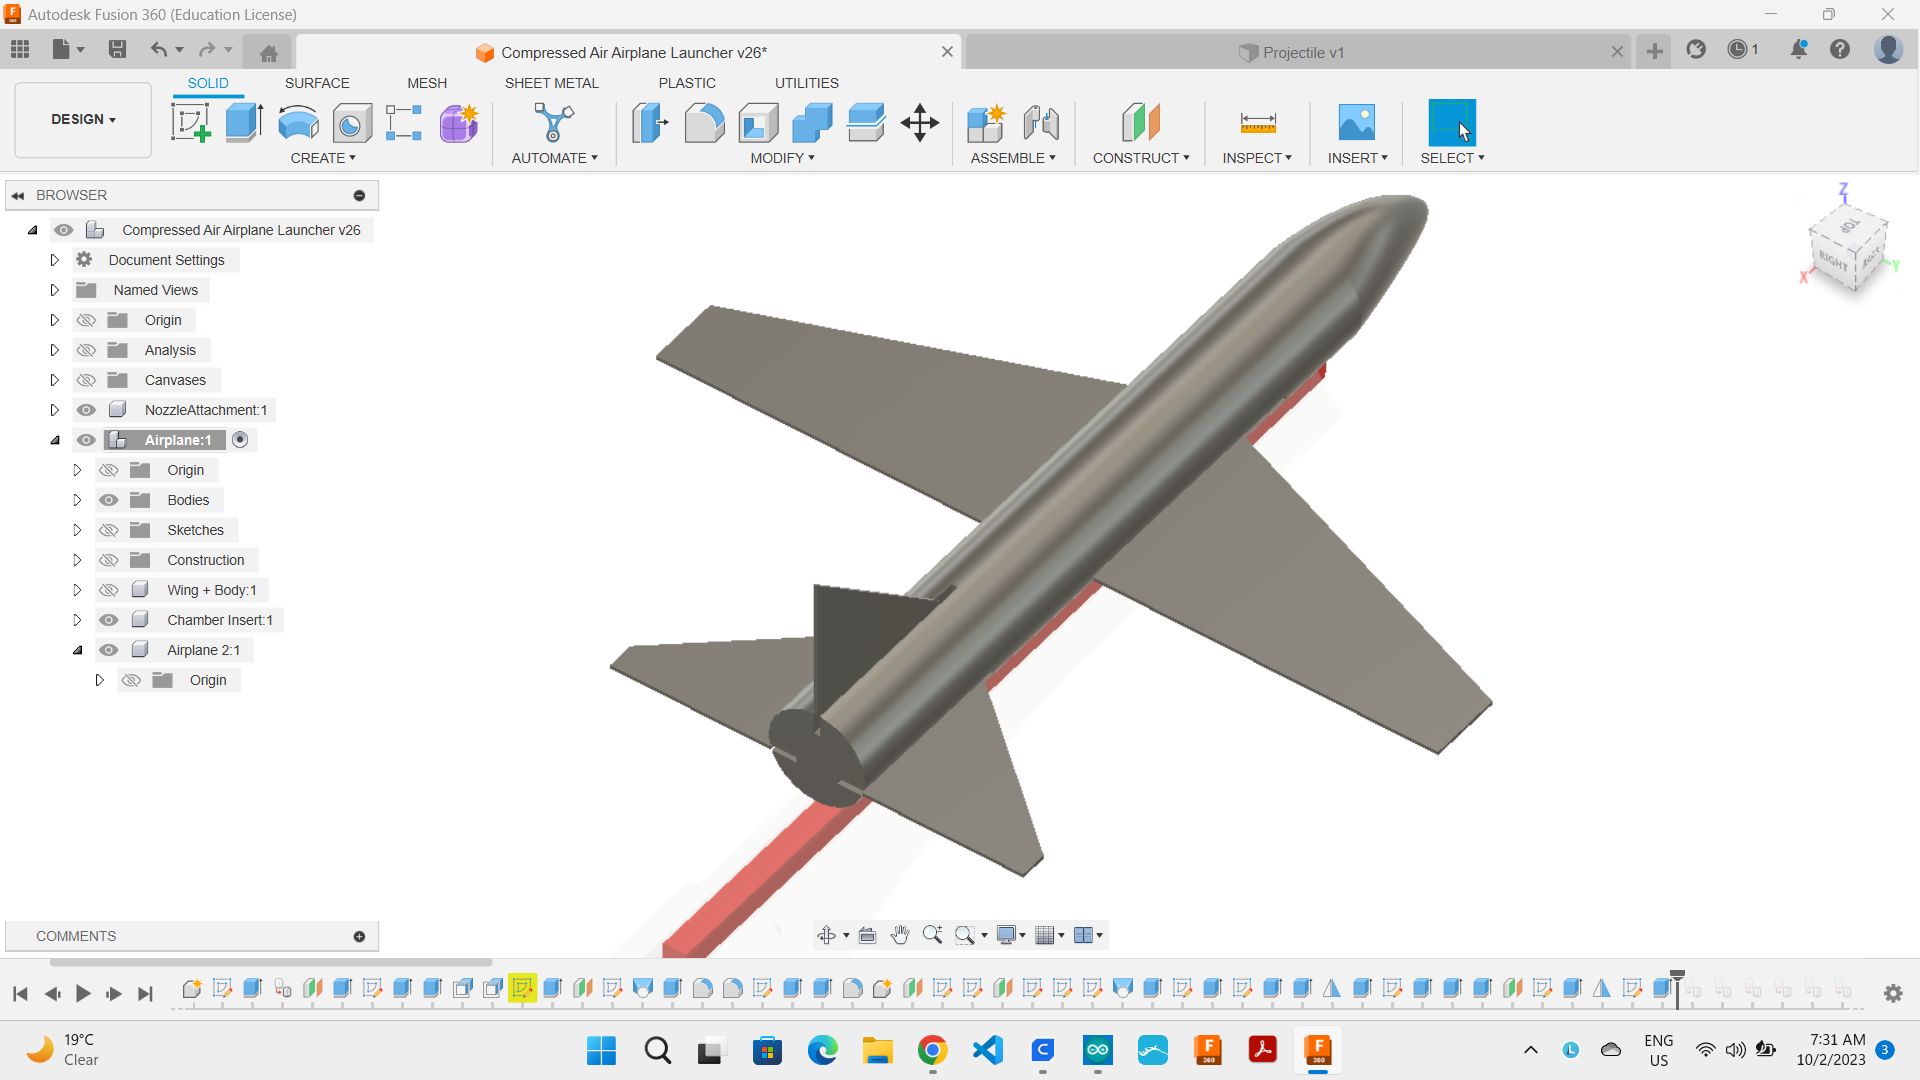The image size is (1920, 1080).
Task: Open the Insert Canvas image icon
Action: click(x=1356, y=122)
